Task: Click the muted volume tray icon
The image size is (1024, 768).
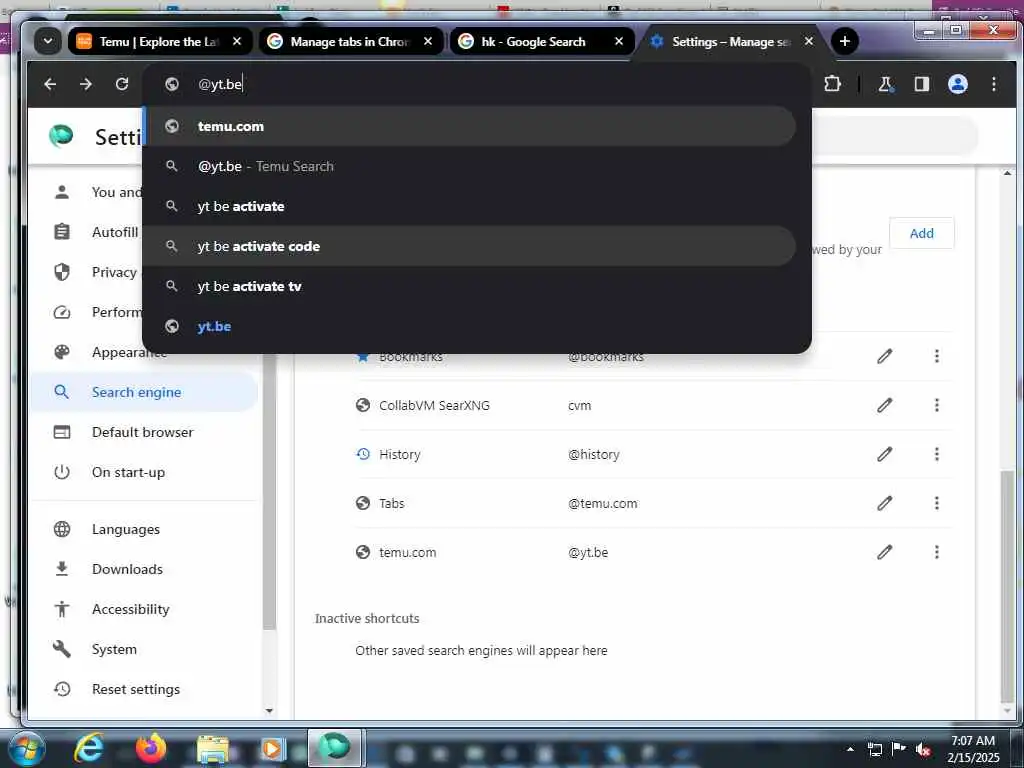Action: (923, 750)
